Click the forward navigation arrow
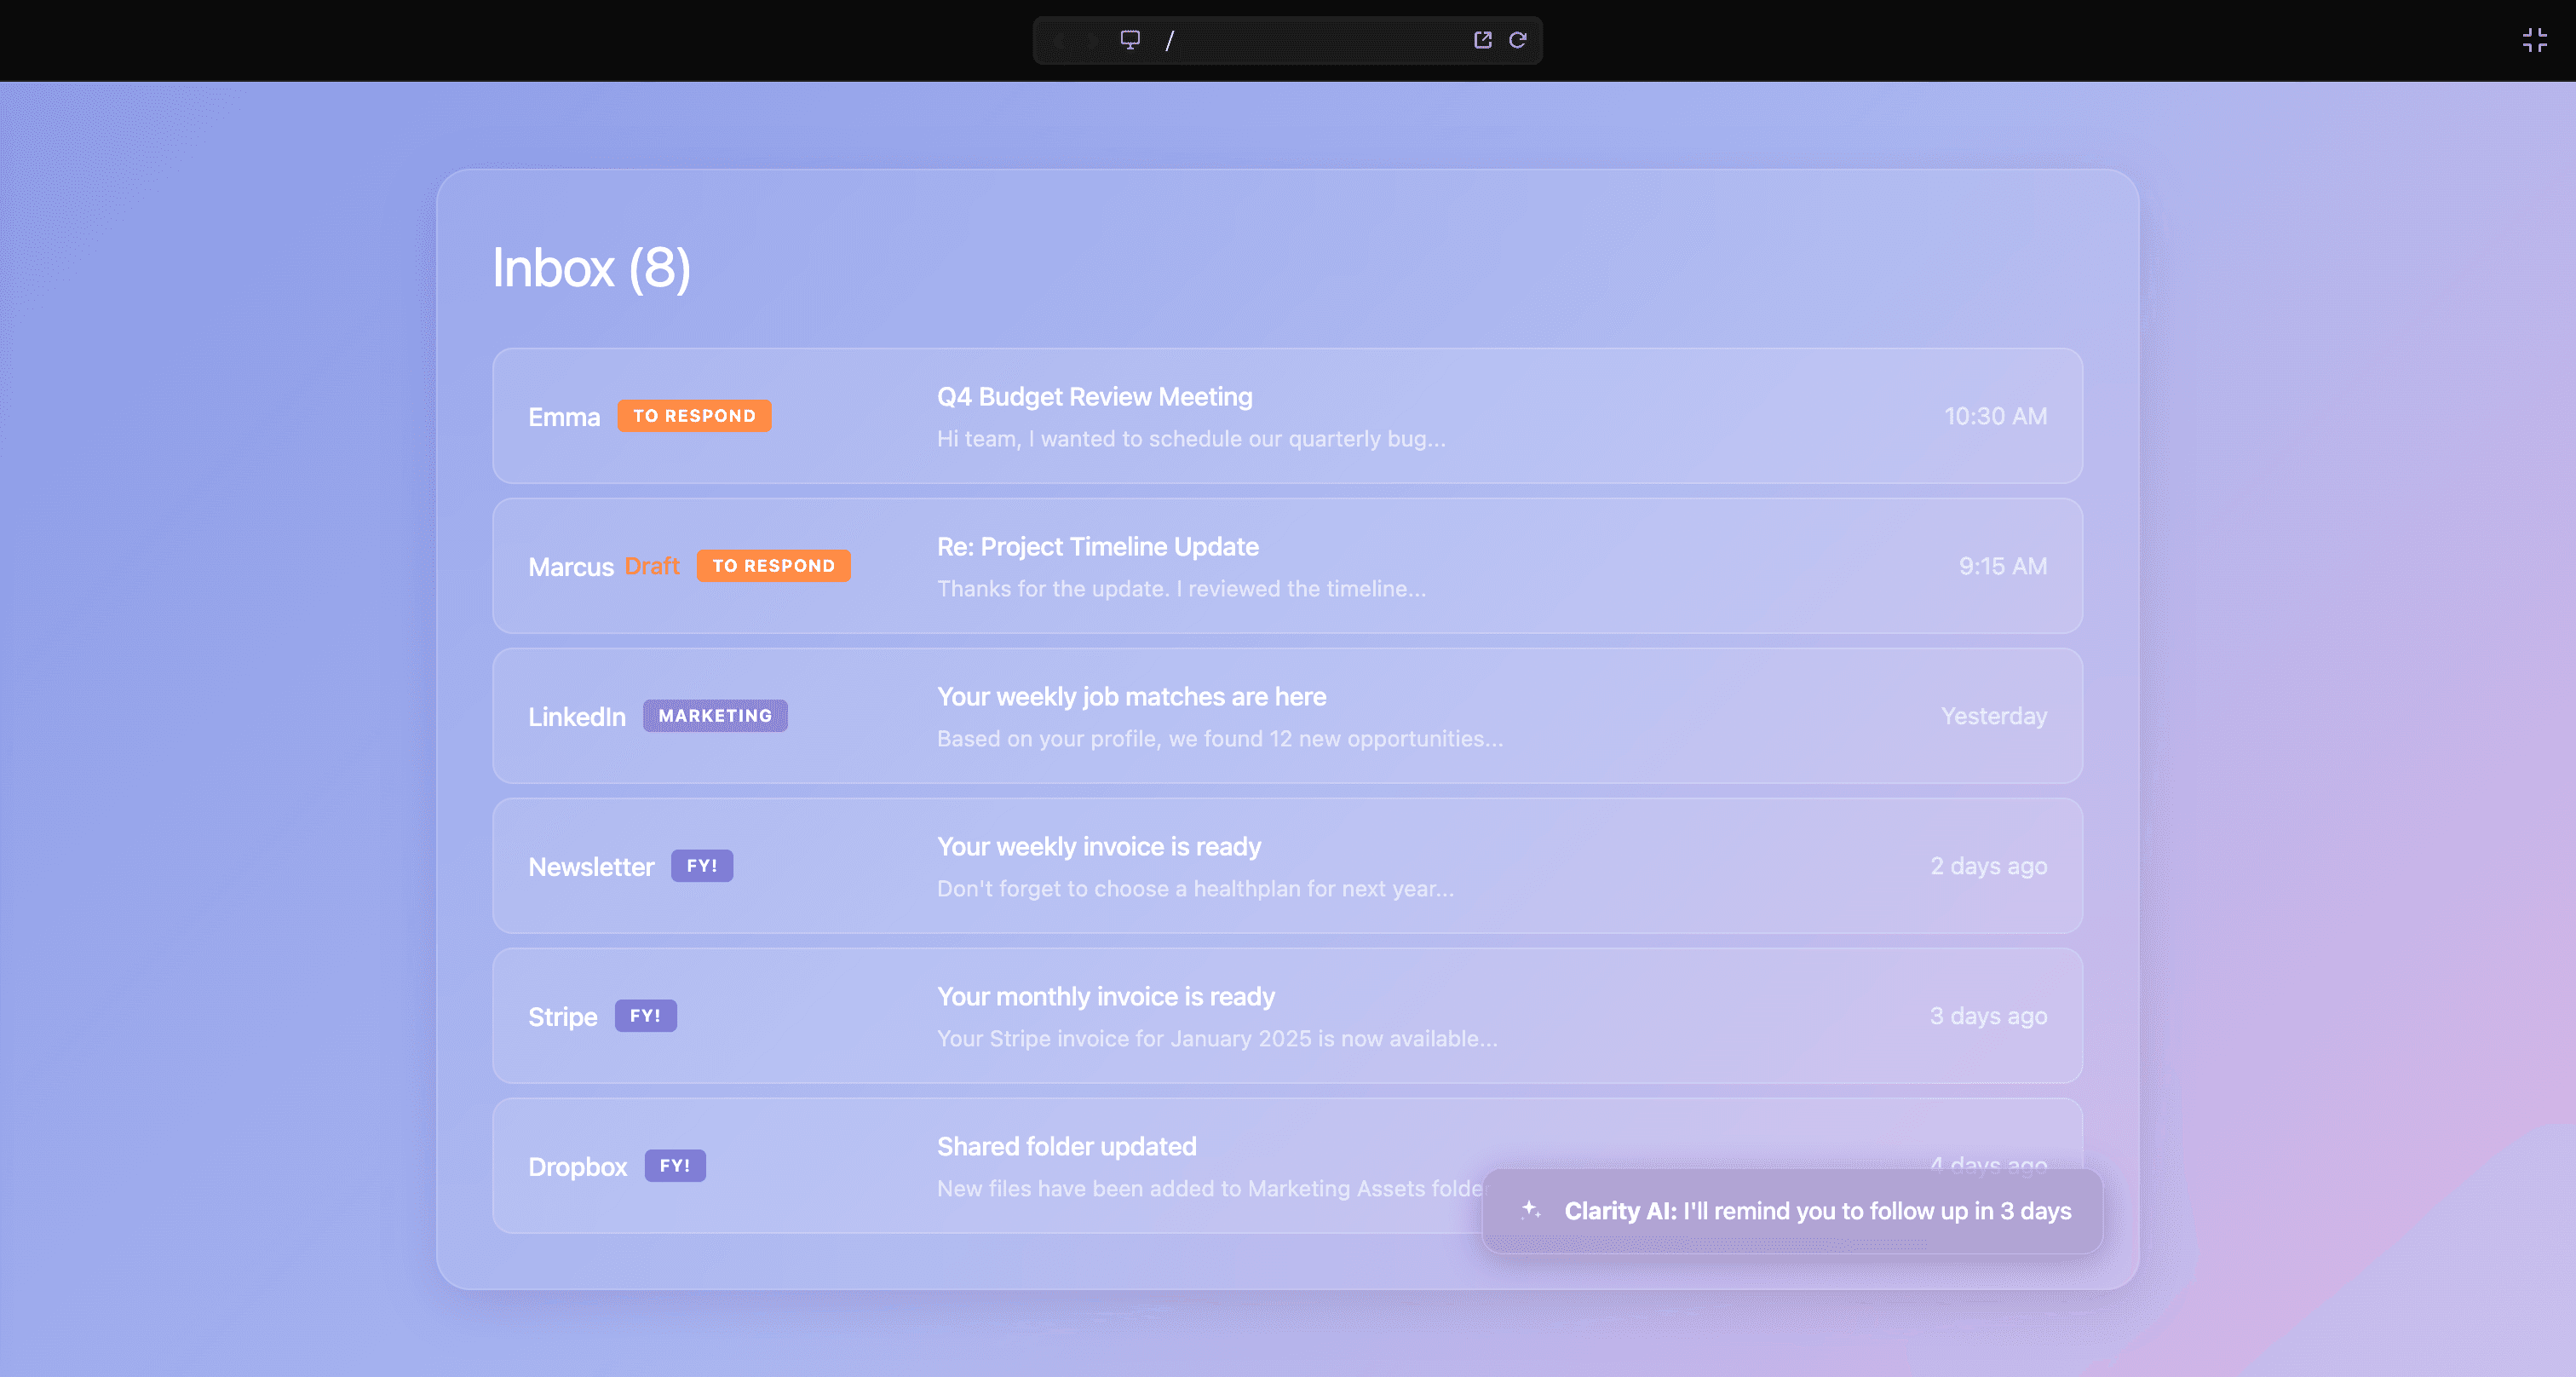Screen dimensions: 2576x1377 [1093, 40]
